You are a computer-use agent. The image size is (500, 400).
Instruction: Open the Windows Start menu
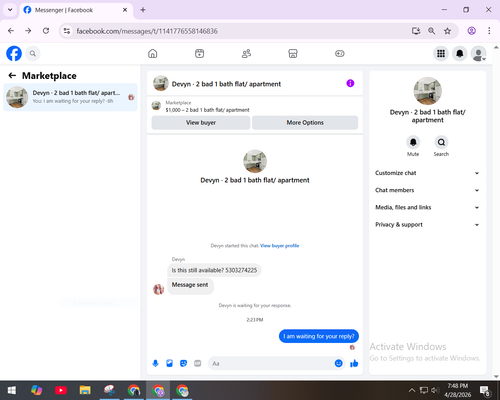pos(12,390)
